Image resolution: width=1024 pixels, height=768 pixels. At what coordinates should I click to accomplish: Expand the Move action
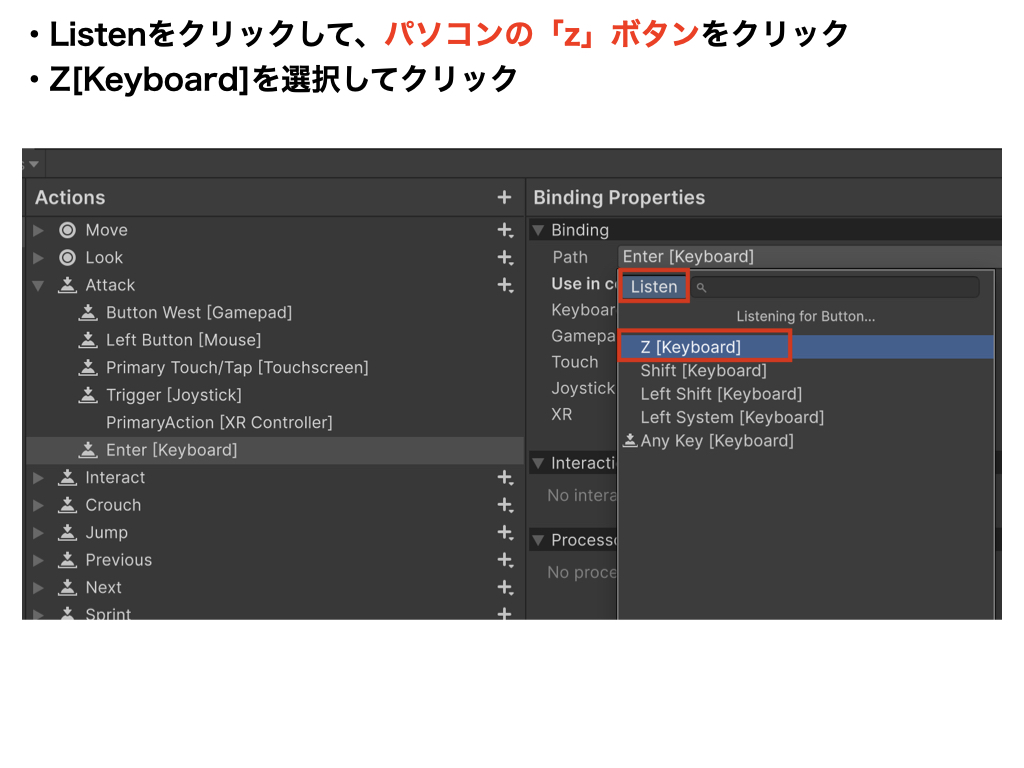click(39, 230)
